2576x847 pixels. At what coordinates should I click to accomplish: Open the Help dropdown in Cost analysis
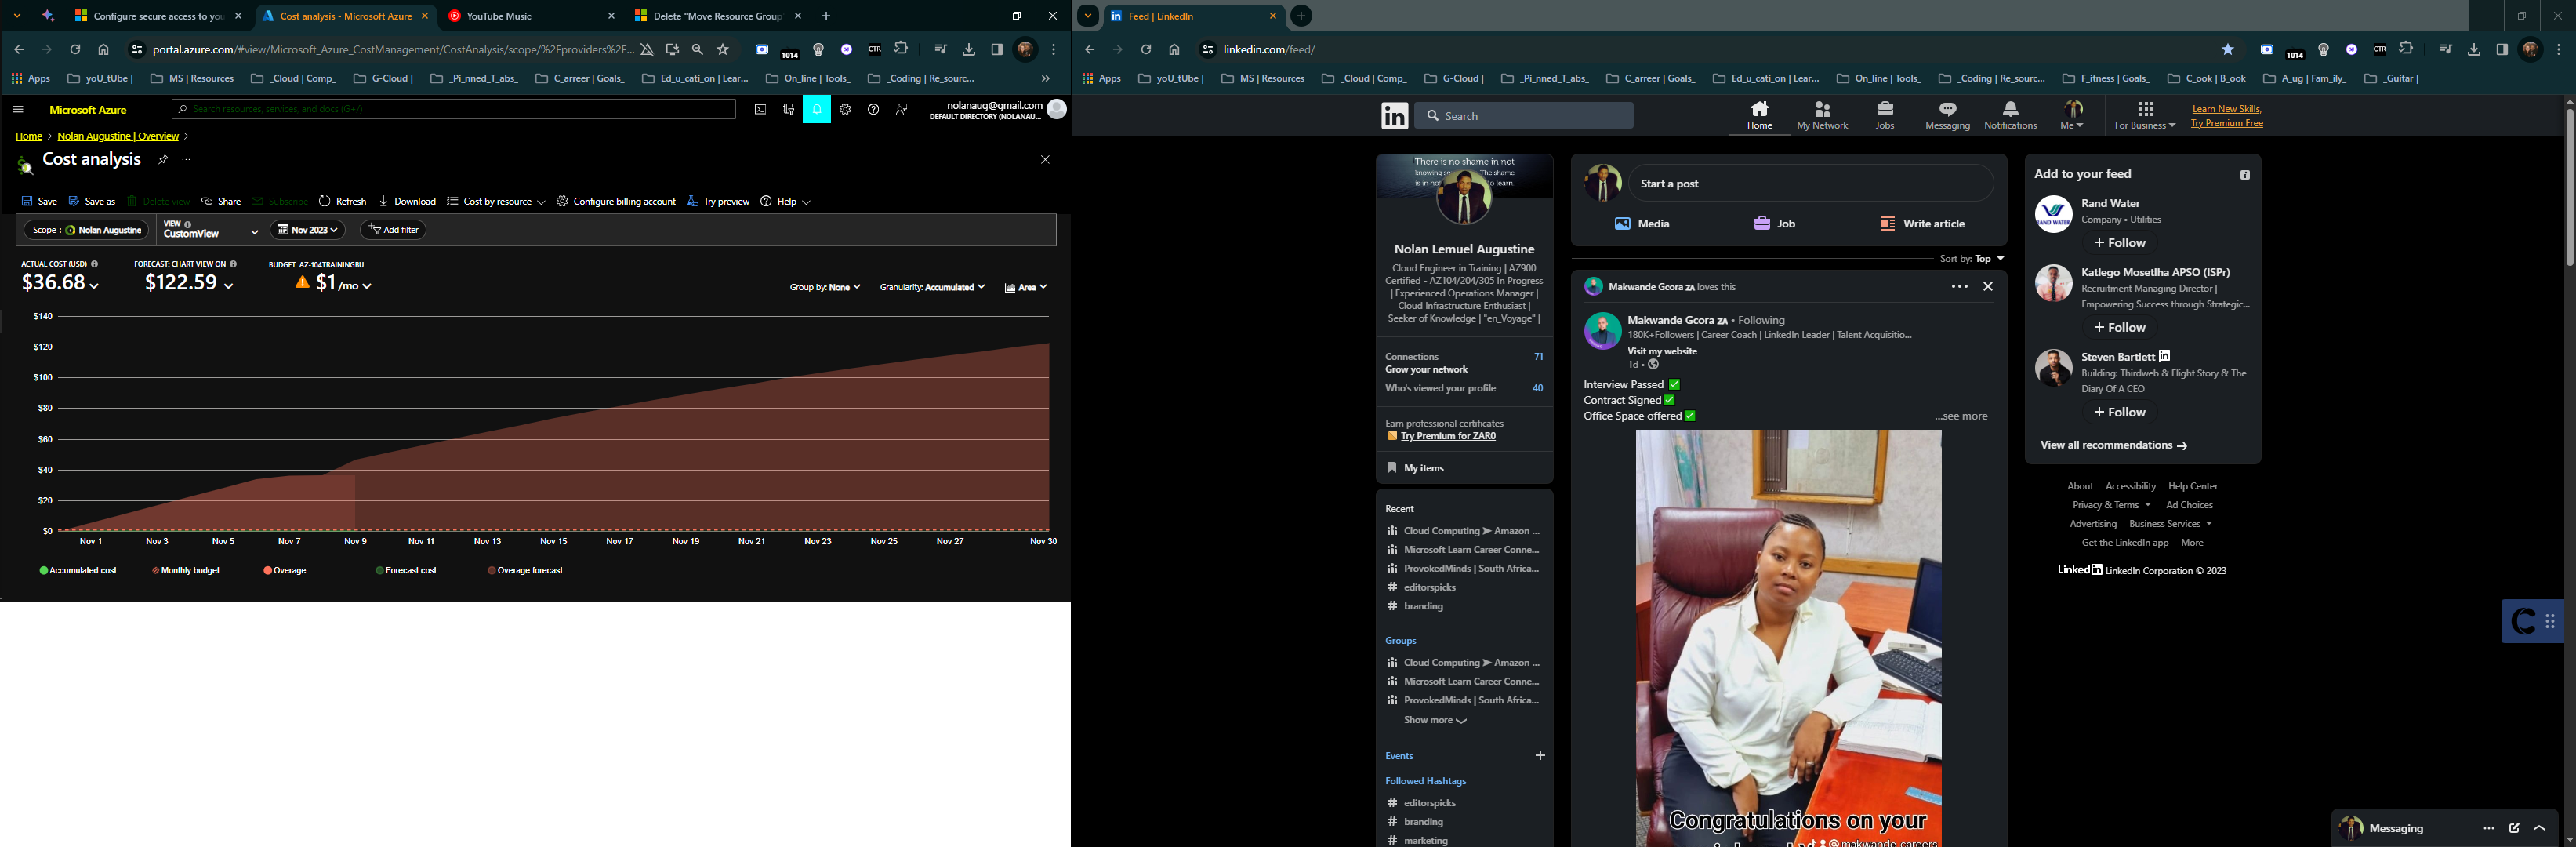coord(785,201)
